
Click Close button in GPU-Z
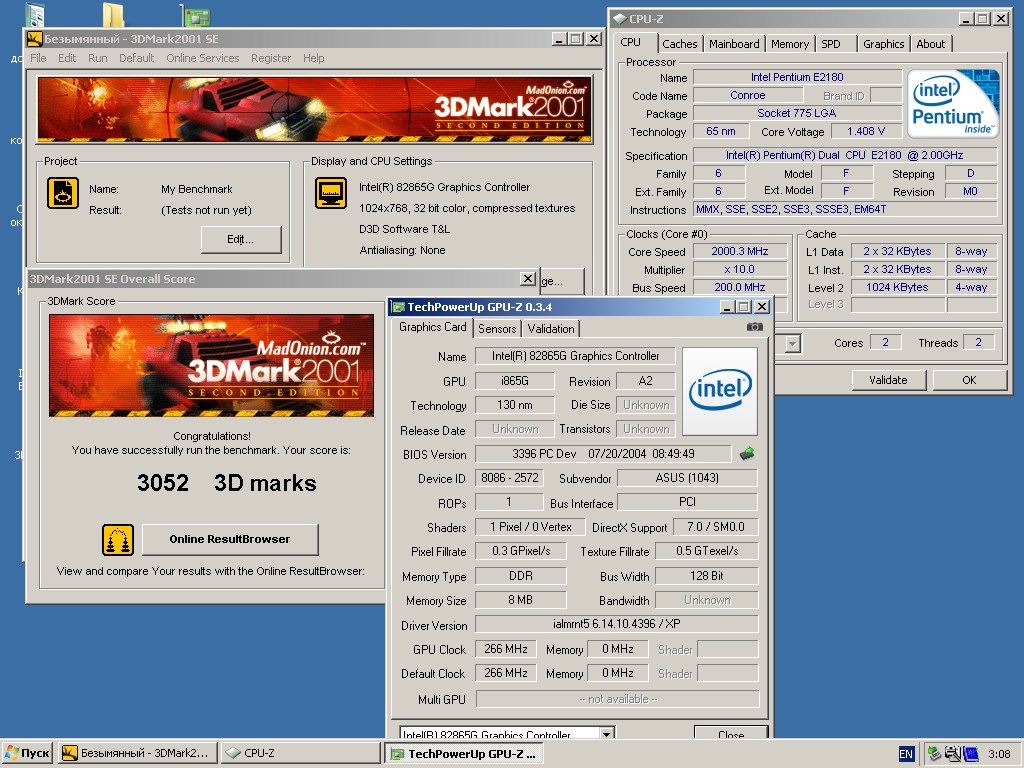point(731,733)
